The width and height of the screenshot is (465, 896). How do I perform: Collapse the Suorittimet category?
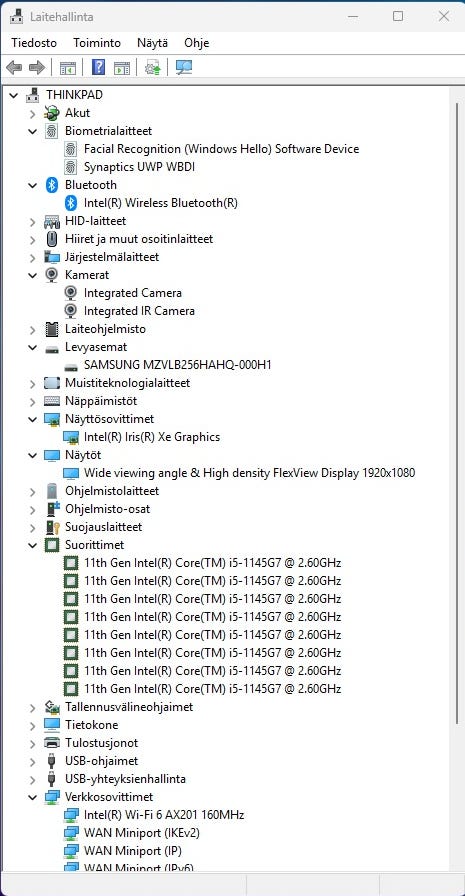pos(33,545)
